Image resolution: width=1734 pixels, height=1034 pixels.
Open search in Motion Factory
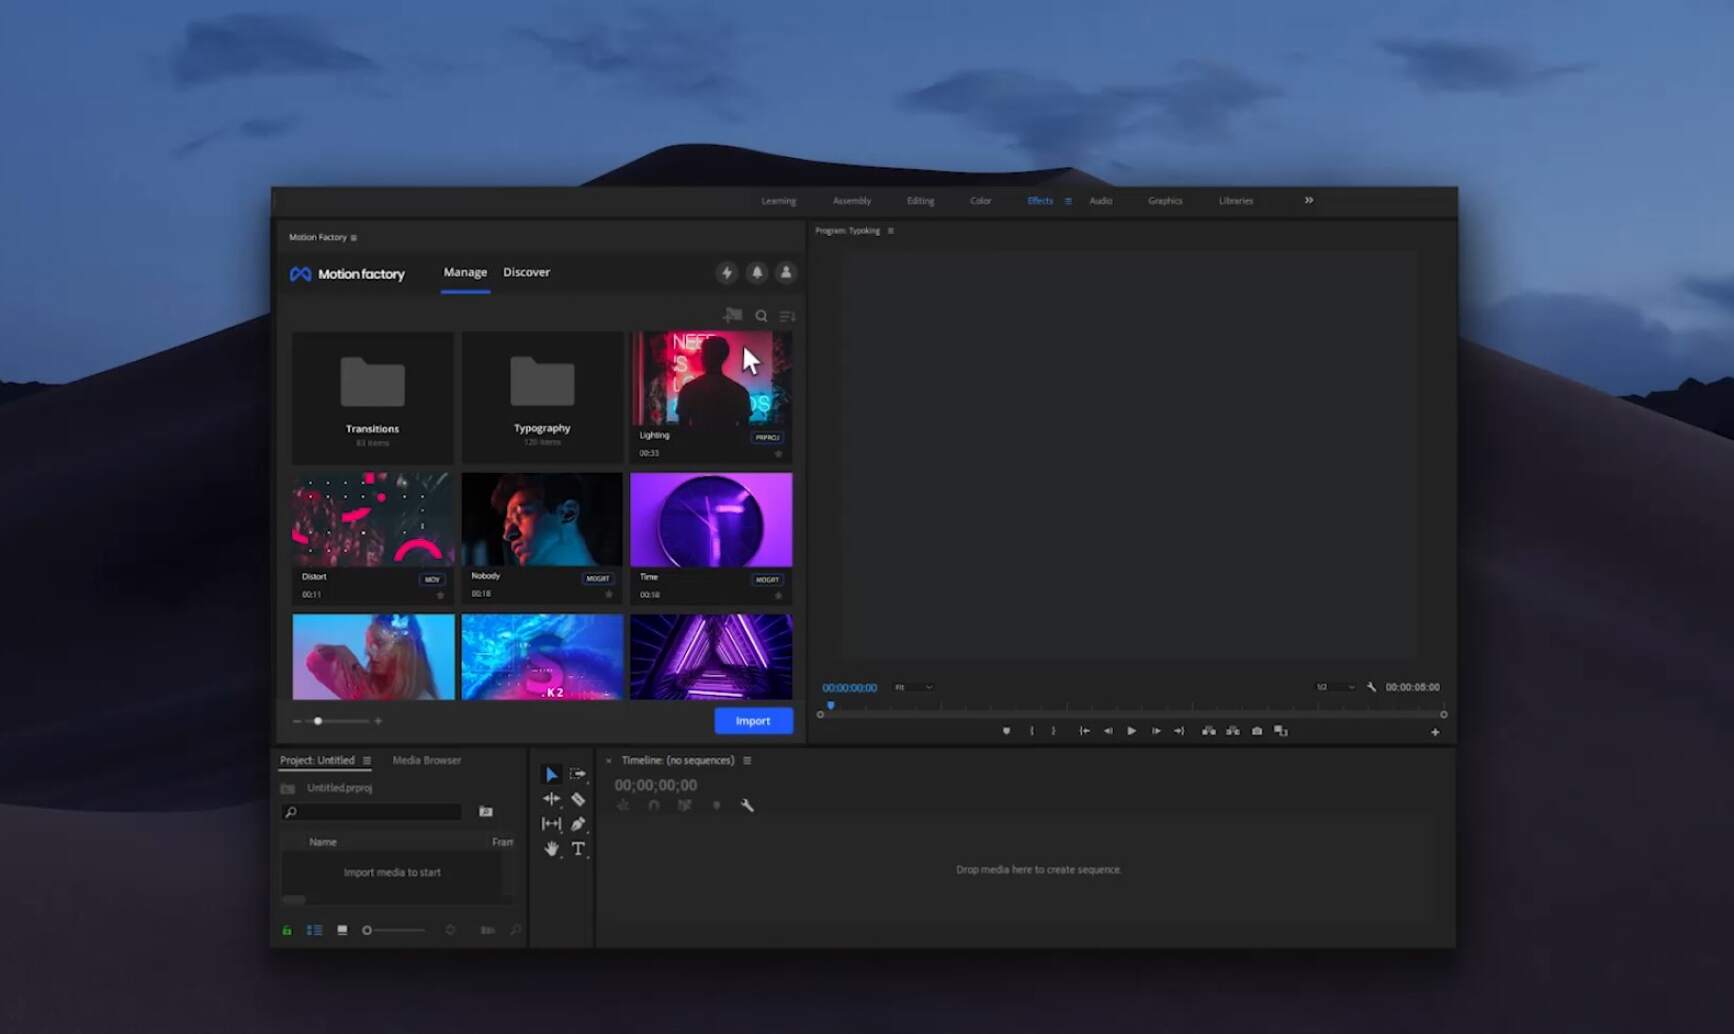coord(761,315)
